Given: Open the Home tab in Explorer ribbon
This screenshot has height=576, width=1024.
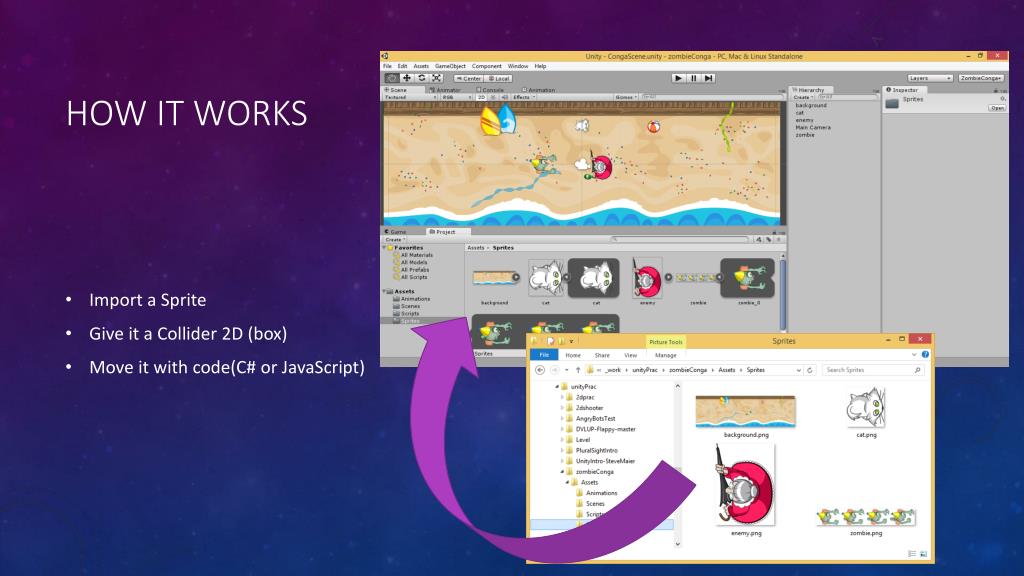Looking at the screenshot, I should [573, 355].
